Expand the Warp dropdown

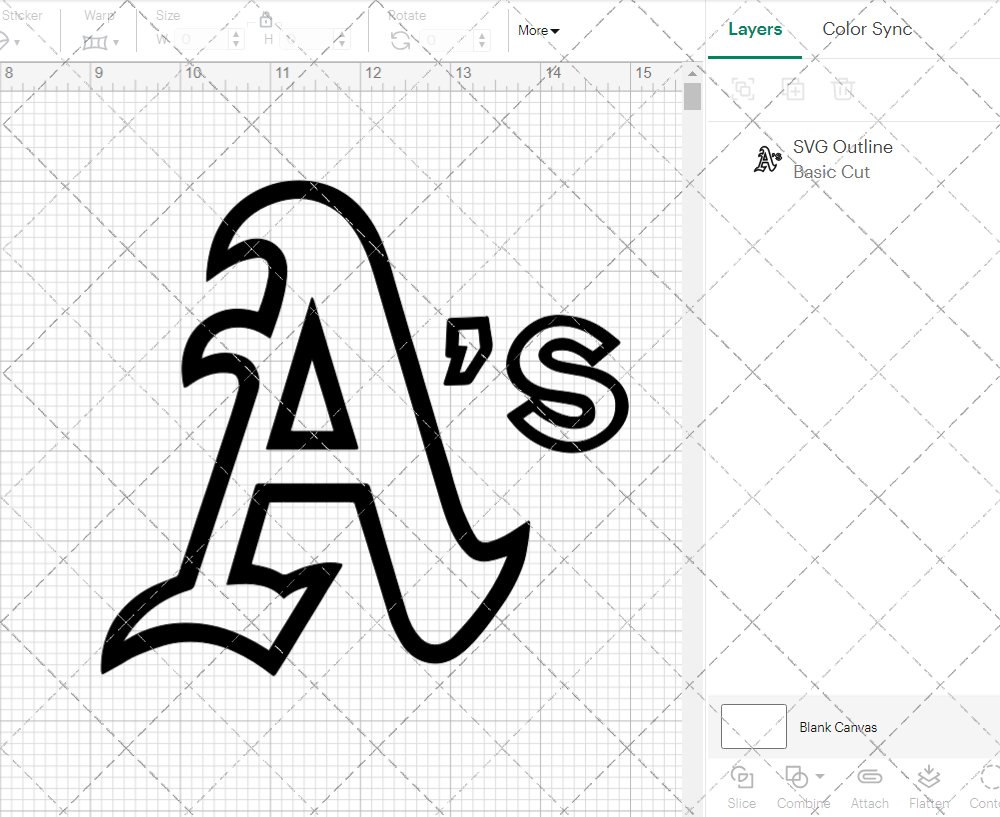pos(101,42)
